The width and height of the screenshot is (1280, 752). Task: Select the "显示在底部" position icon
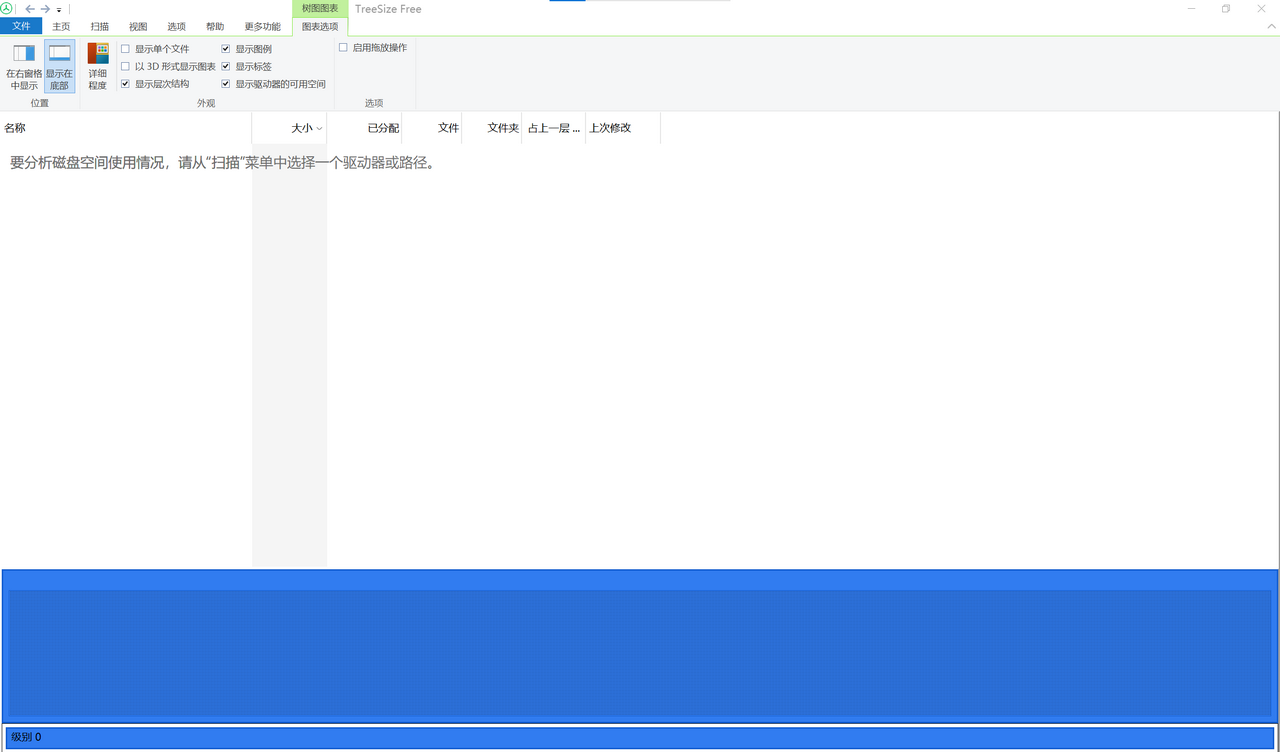(x=58, y=66)
